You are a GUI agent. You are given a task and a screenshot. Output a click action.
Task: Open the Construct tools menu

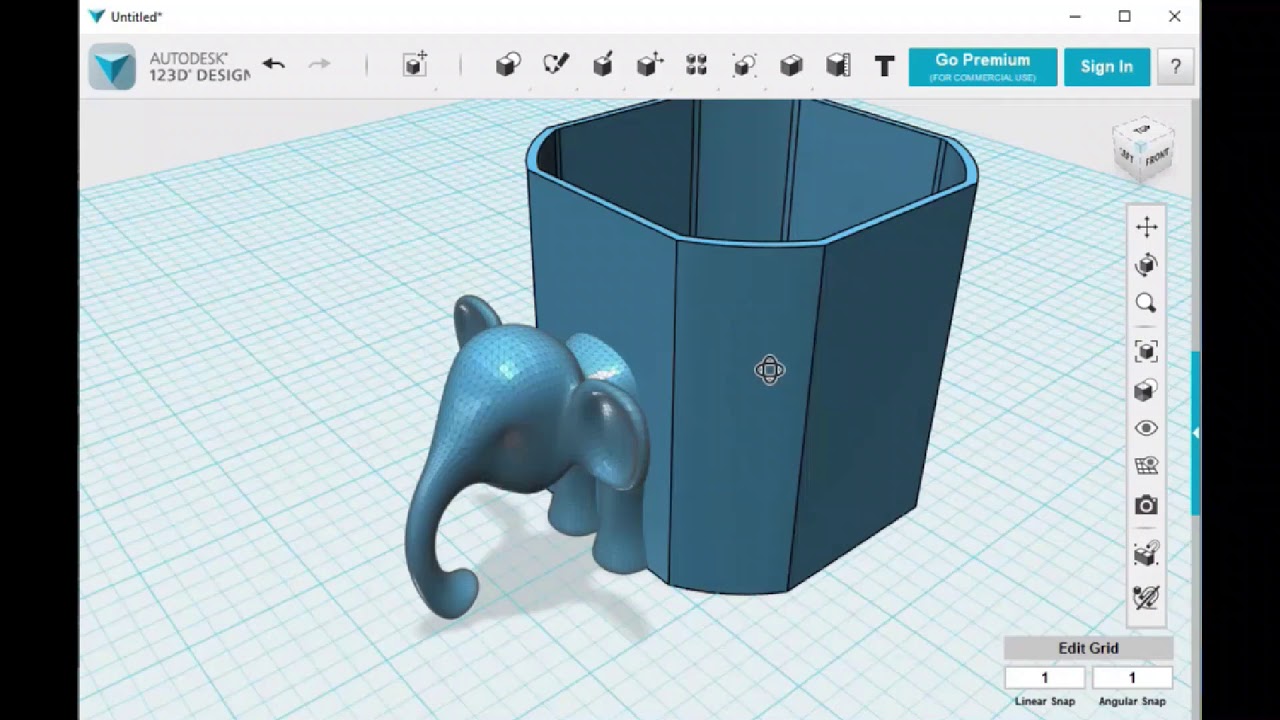click(602, 65)
